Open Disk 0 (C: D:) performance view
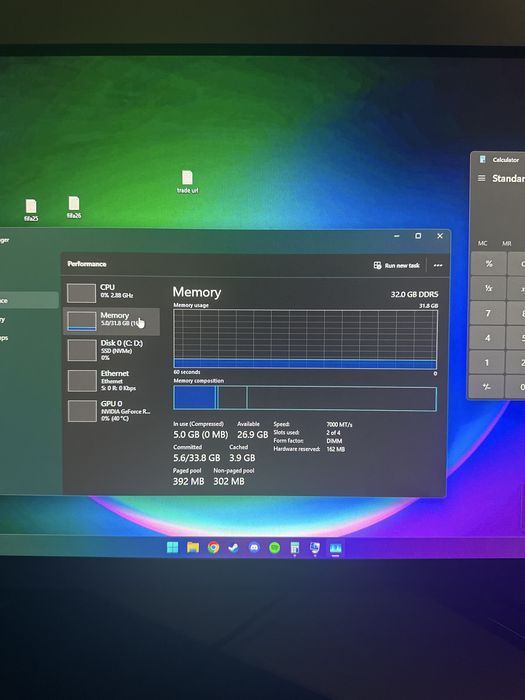This screenshot has height=700, width=525. pyautogui.click(x=111, y=350)
